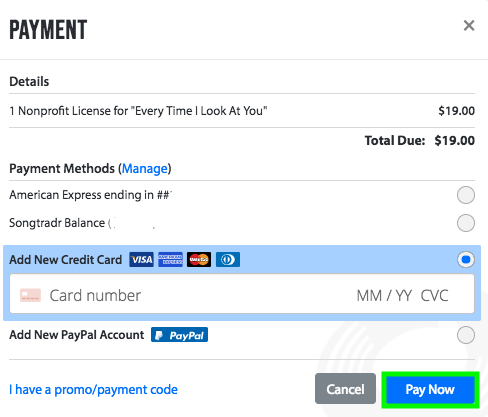The width and height of the screenshot is (488, 417).
Task: Close the Payment dialog with X
Action: click(469, 25)
